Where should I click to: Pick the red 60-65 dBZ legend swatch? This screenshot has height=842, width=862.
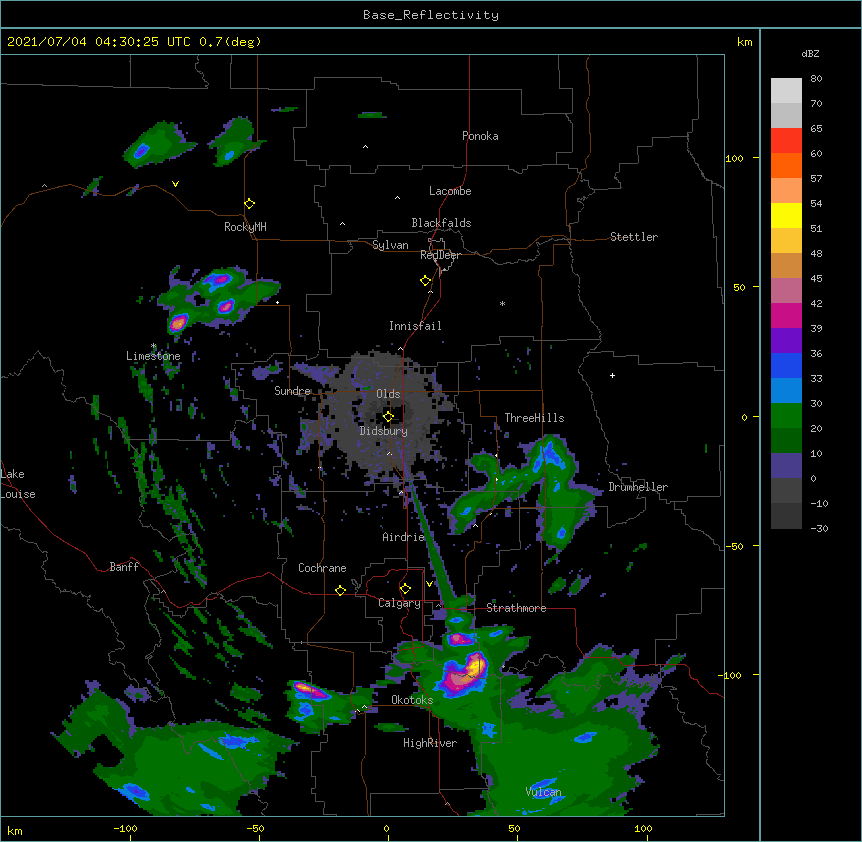click(x=786, y=140)
